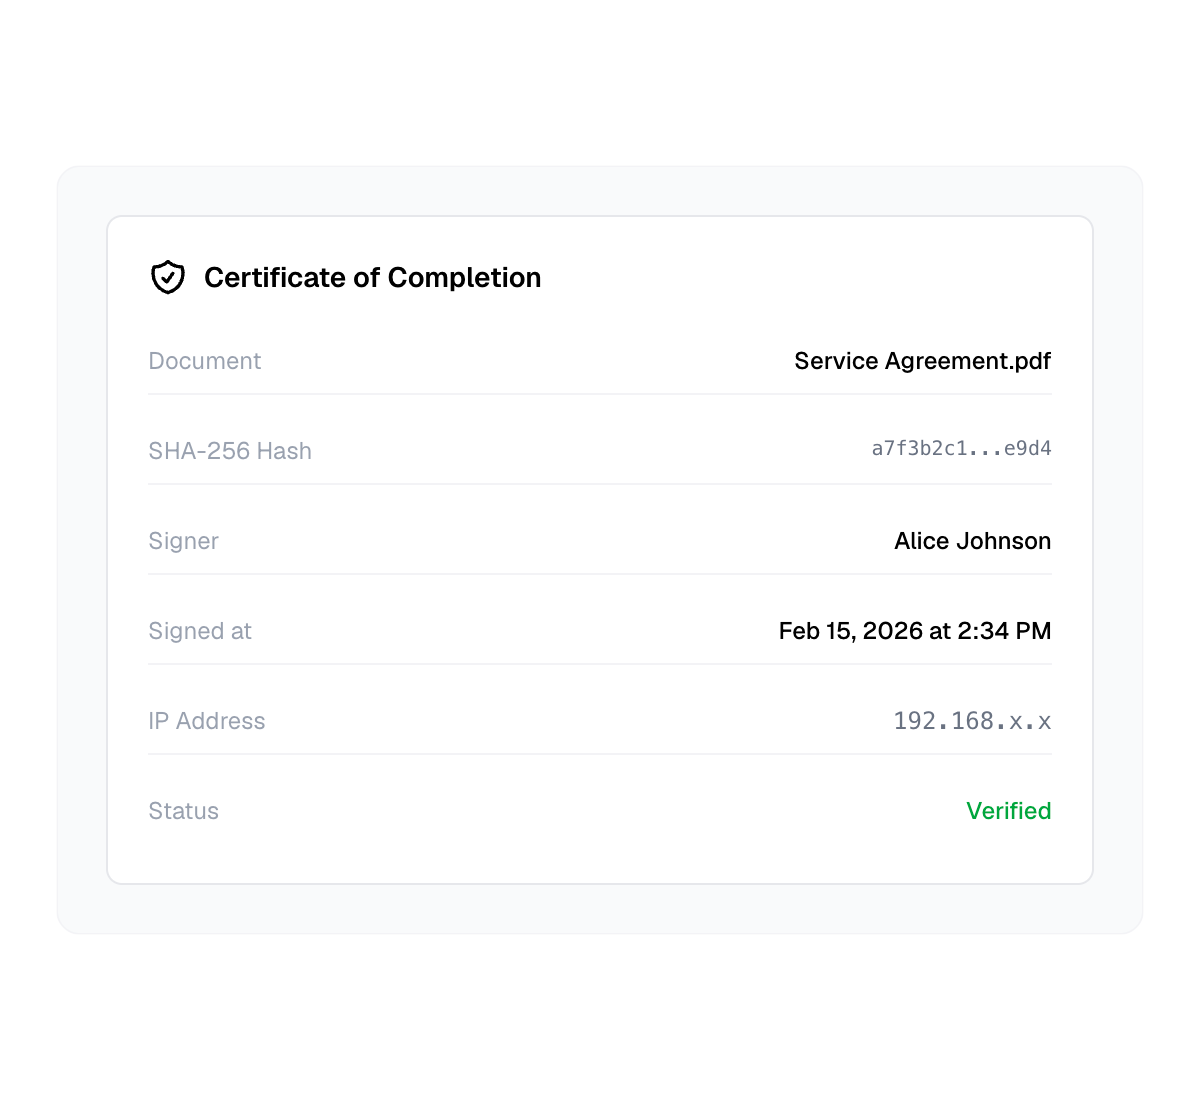Click the divider line under the Document row
The height and width of the screenshot is (1100, 1200).
pyautogui.click(x=600, y=394)
